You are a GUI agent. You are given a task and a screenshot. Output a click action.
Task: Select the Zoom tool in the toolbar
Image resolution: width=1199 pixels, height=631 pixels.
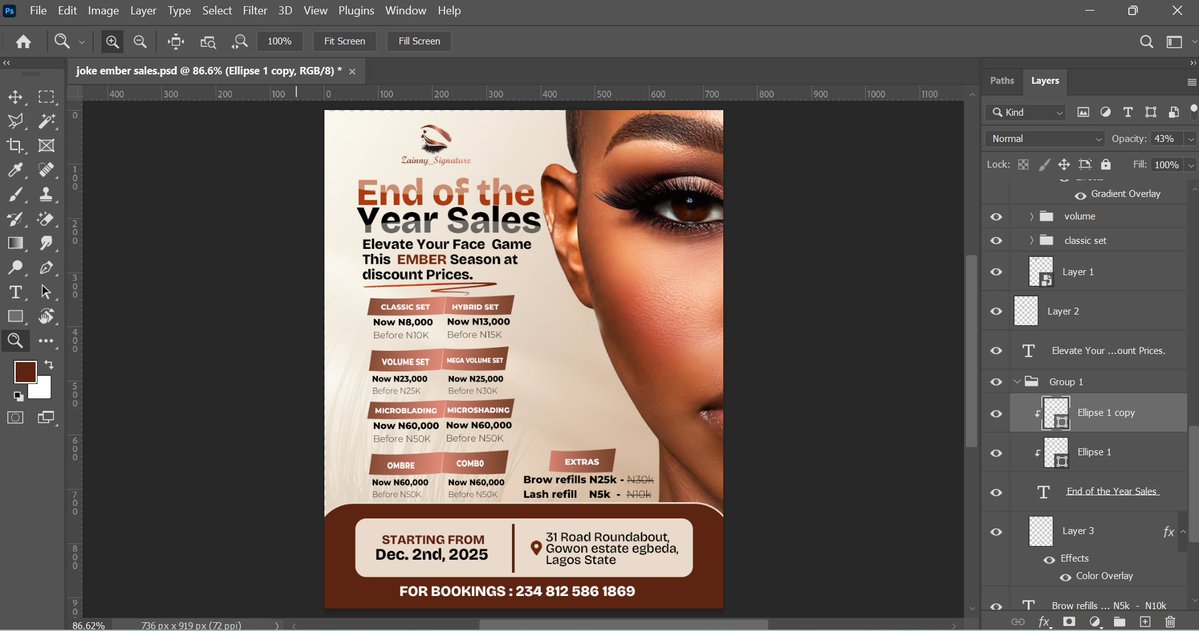(14, 341)
